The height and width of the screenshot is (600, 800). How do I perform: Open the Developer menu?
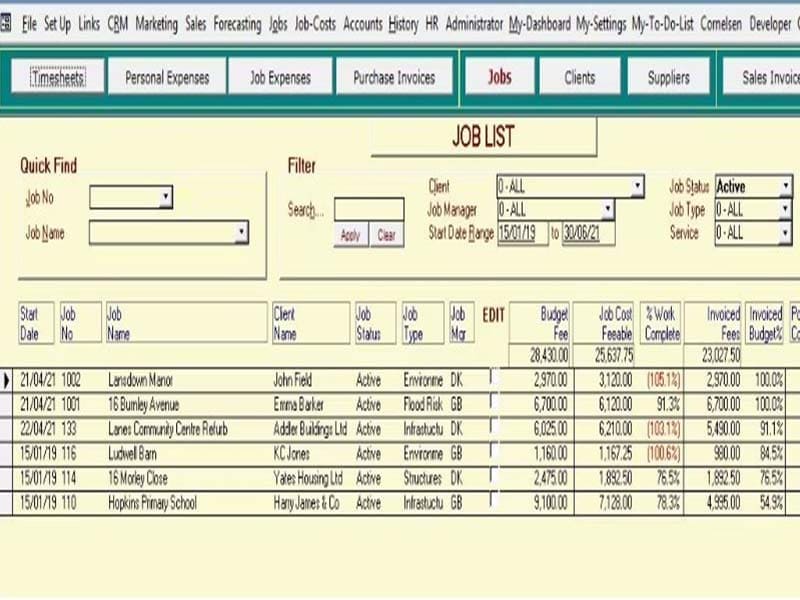(770, 23)
